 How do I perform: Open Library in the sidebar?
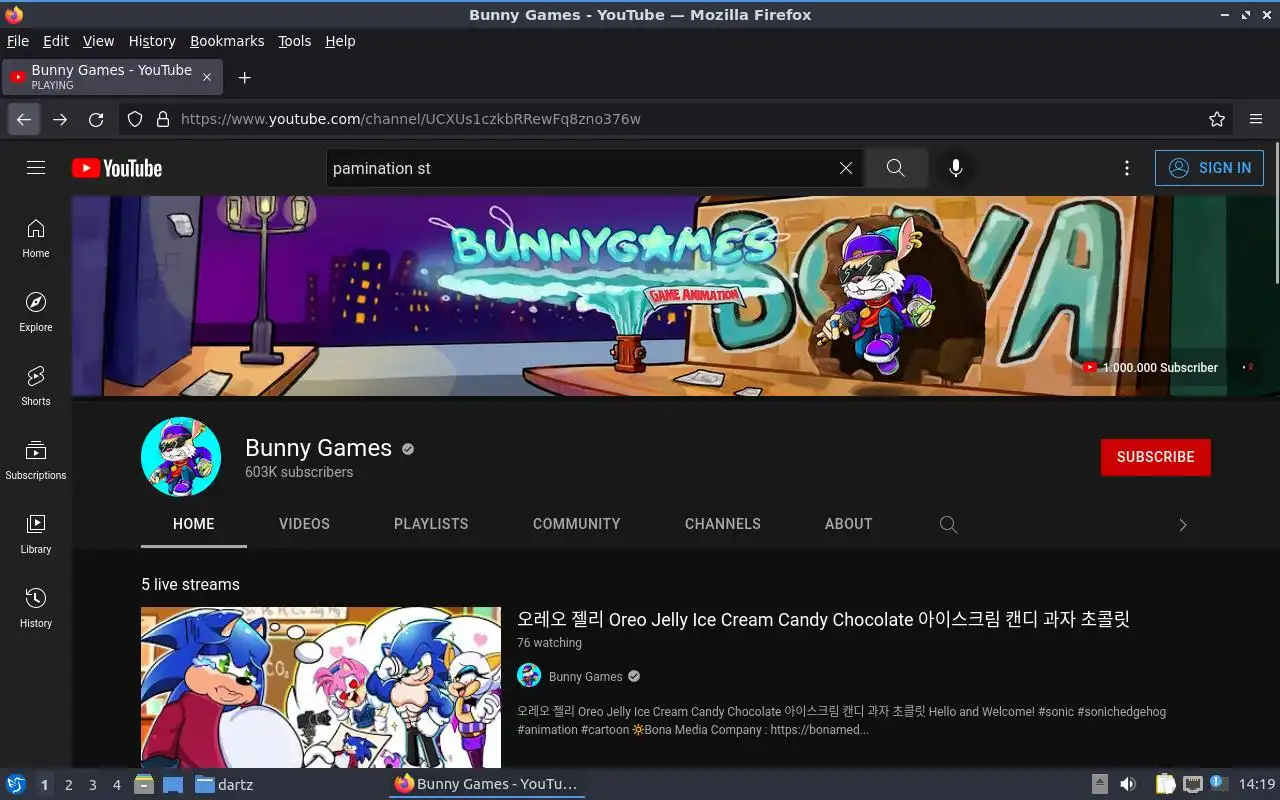coord(36,534)
